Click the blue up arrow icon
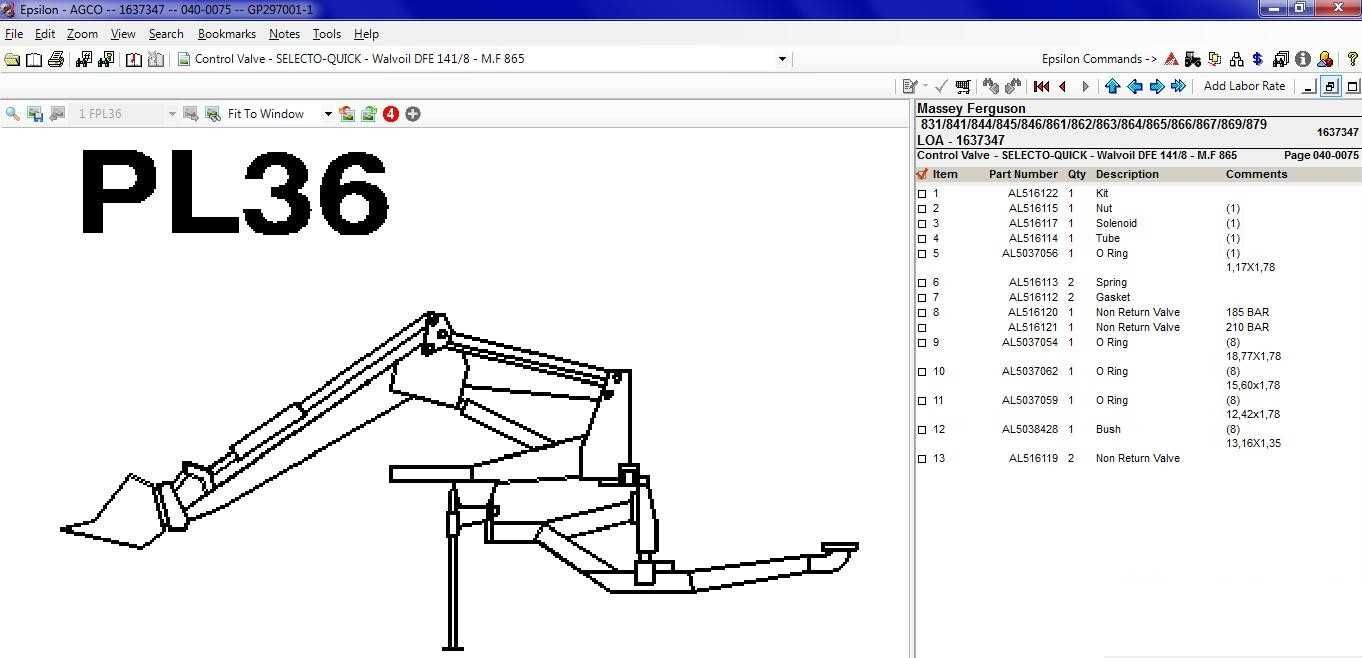This screenshot has width=1362, height=658. (1112, 86)
